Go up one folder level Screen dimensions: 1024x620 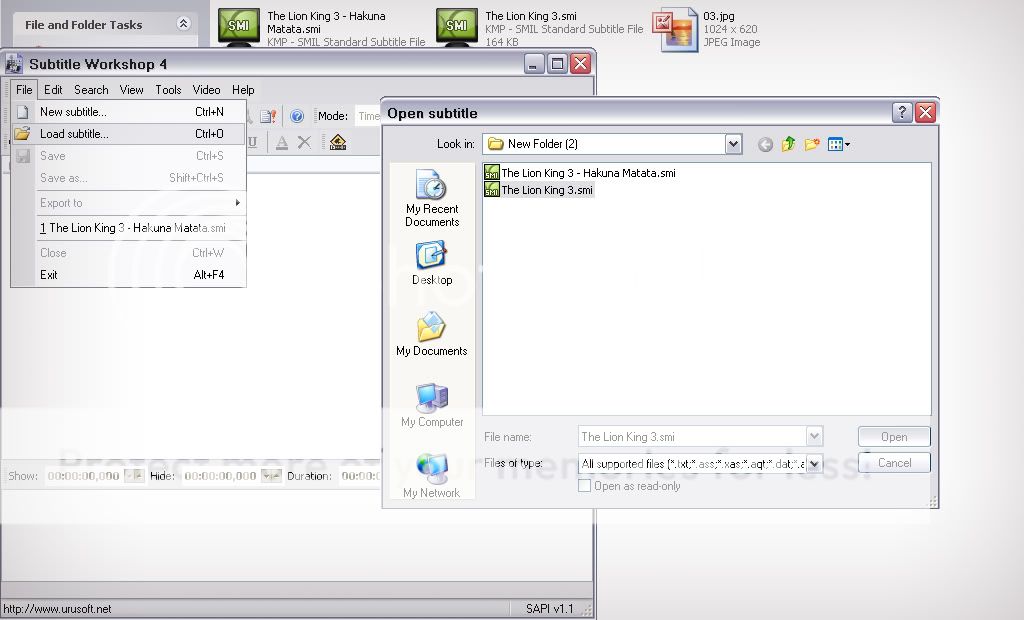coord(789,144)
